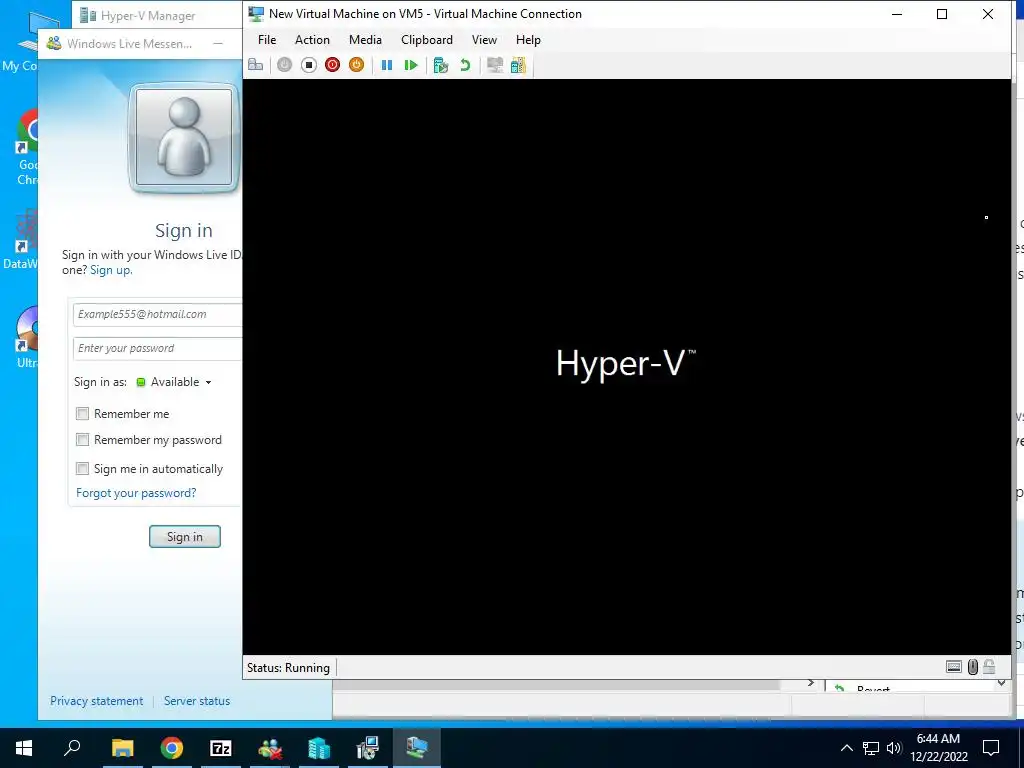Click the Ctrl+Alt+Delete toolbar icon
The width and height of the screenshot is (1024, 768).
[256, 65]
